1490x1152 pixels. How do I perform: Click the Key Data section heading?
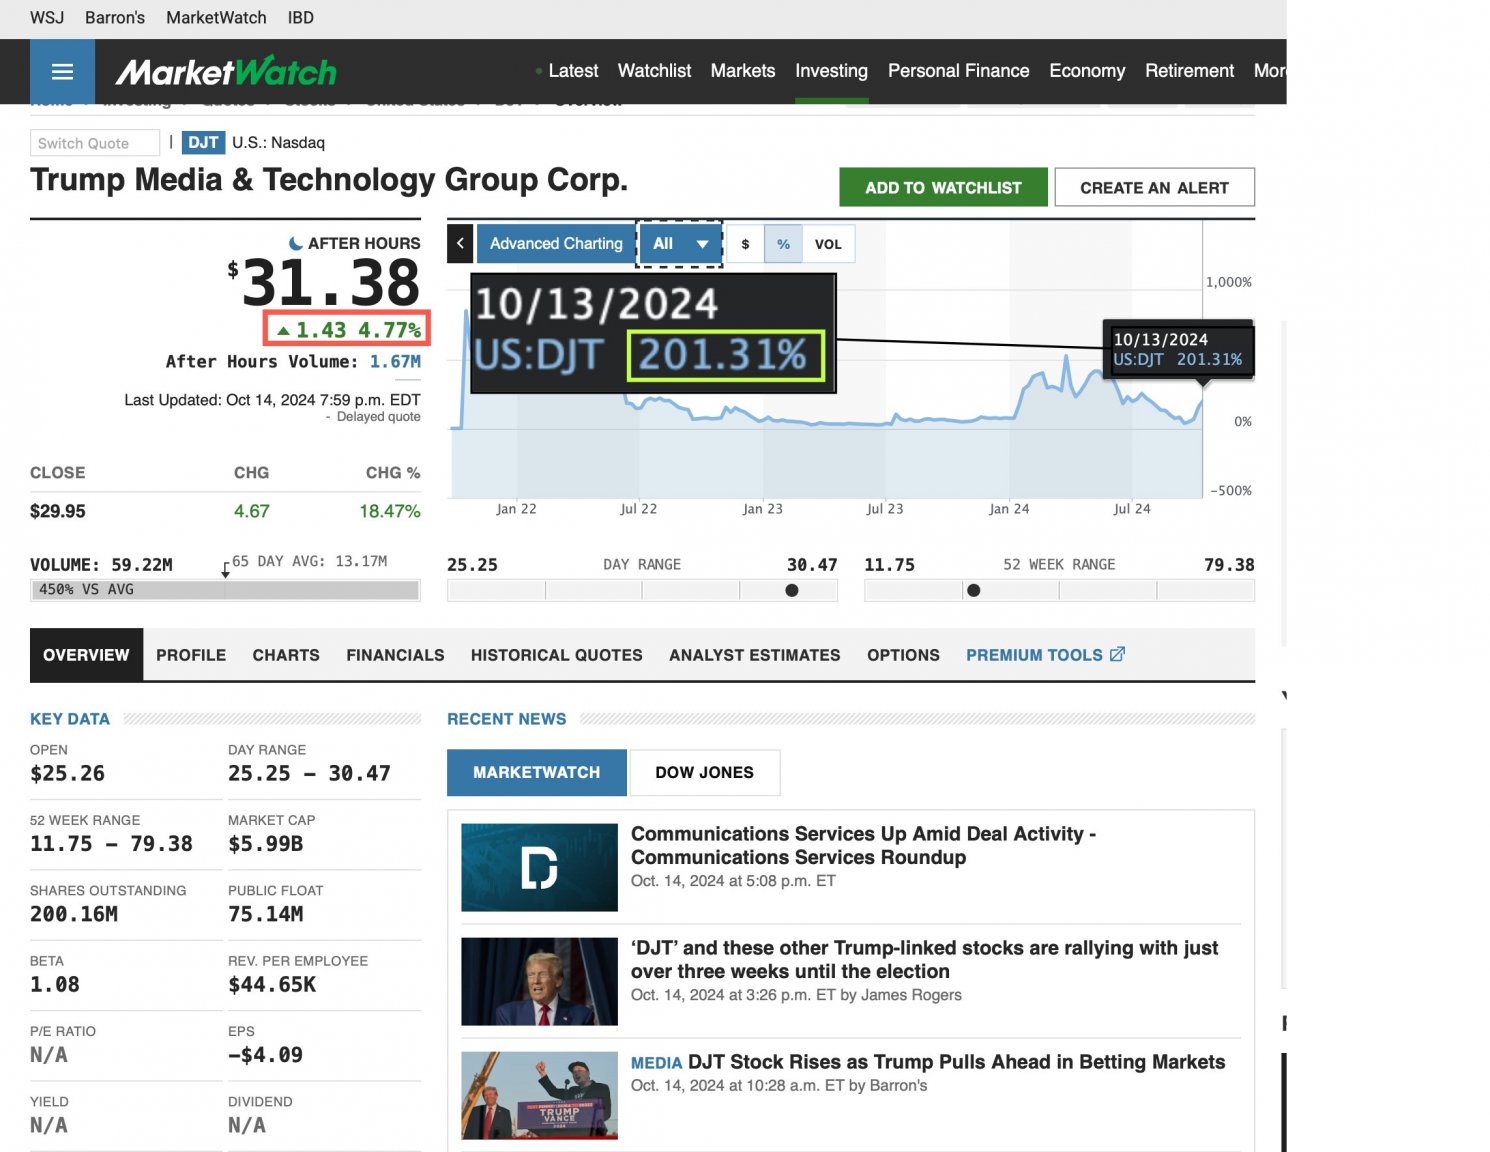(x=70, y=719)
